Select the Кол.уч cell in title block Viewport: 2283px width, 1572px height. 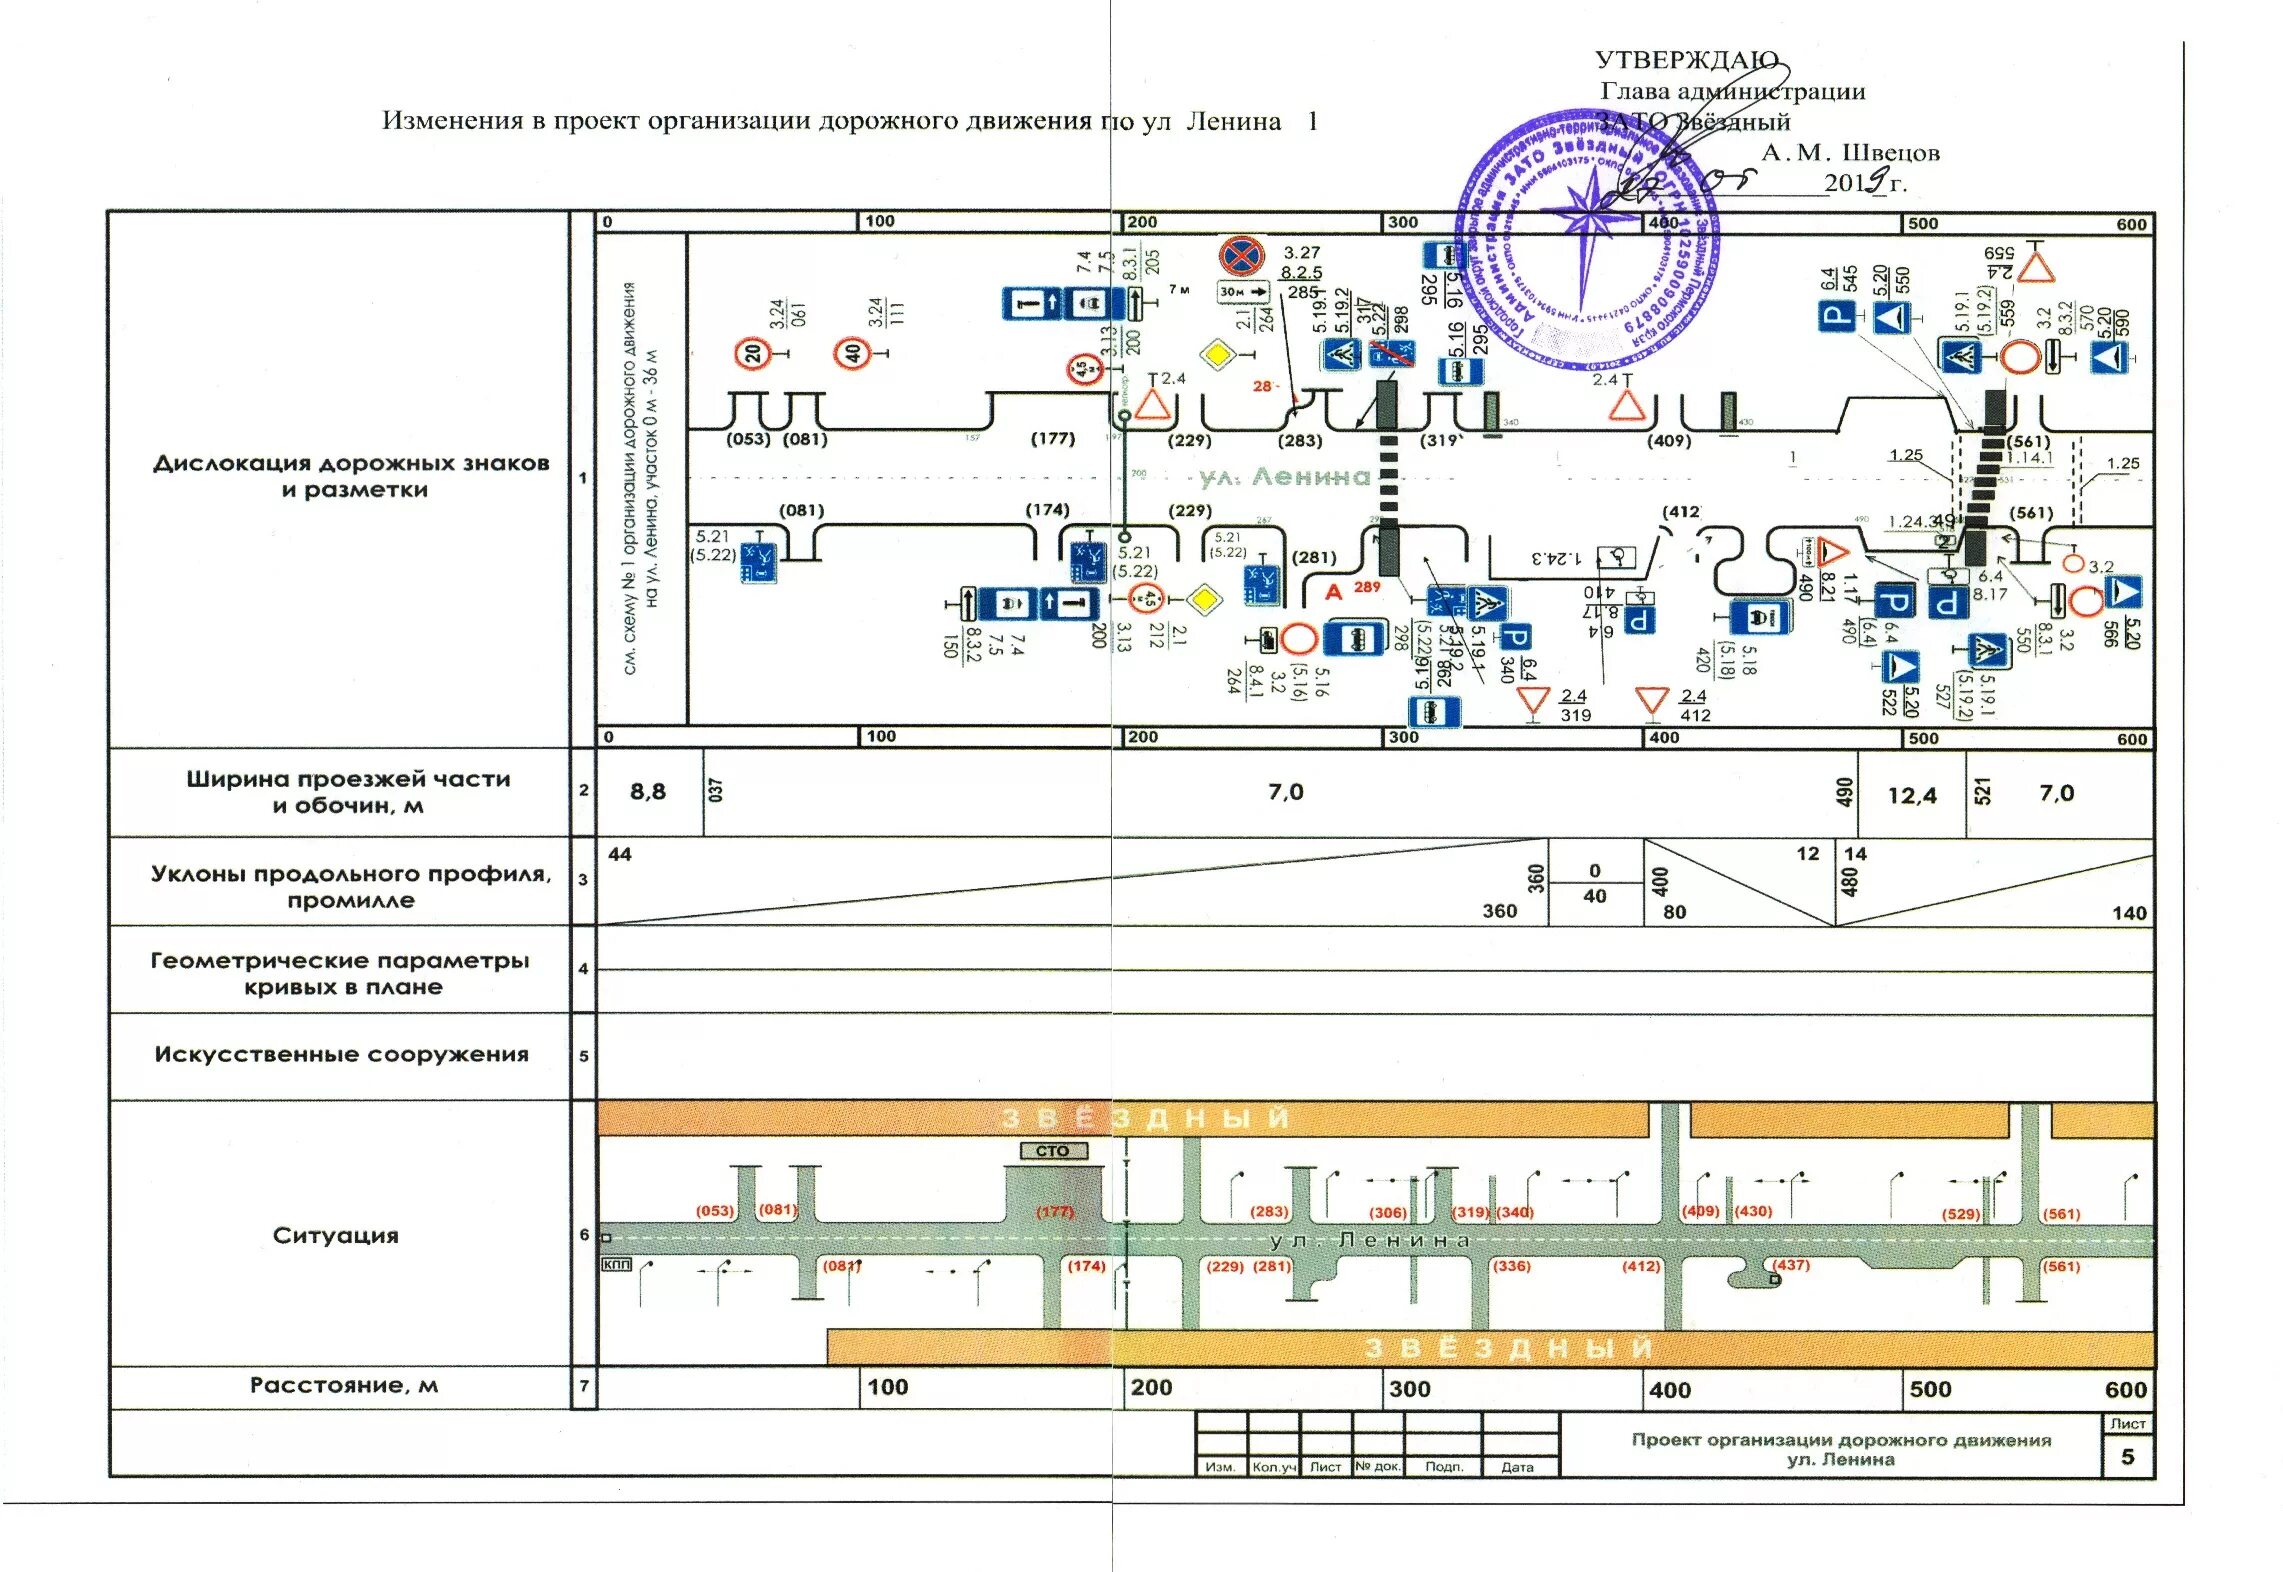[1273, 1467]
